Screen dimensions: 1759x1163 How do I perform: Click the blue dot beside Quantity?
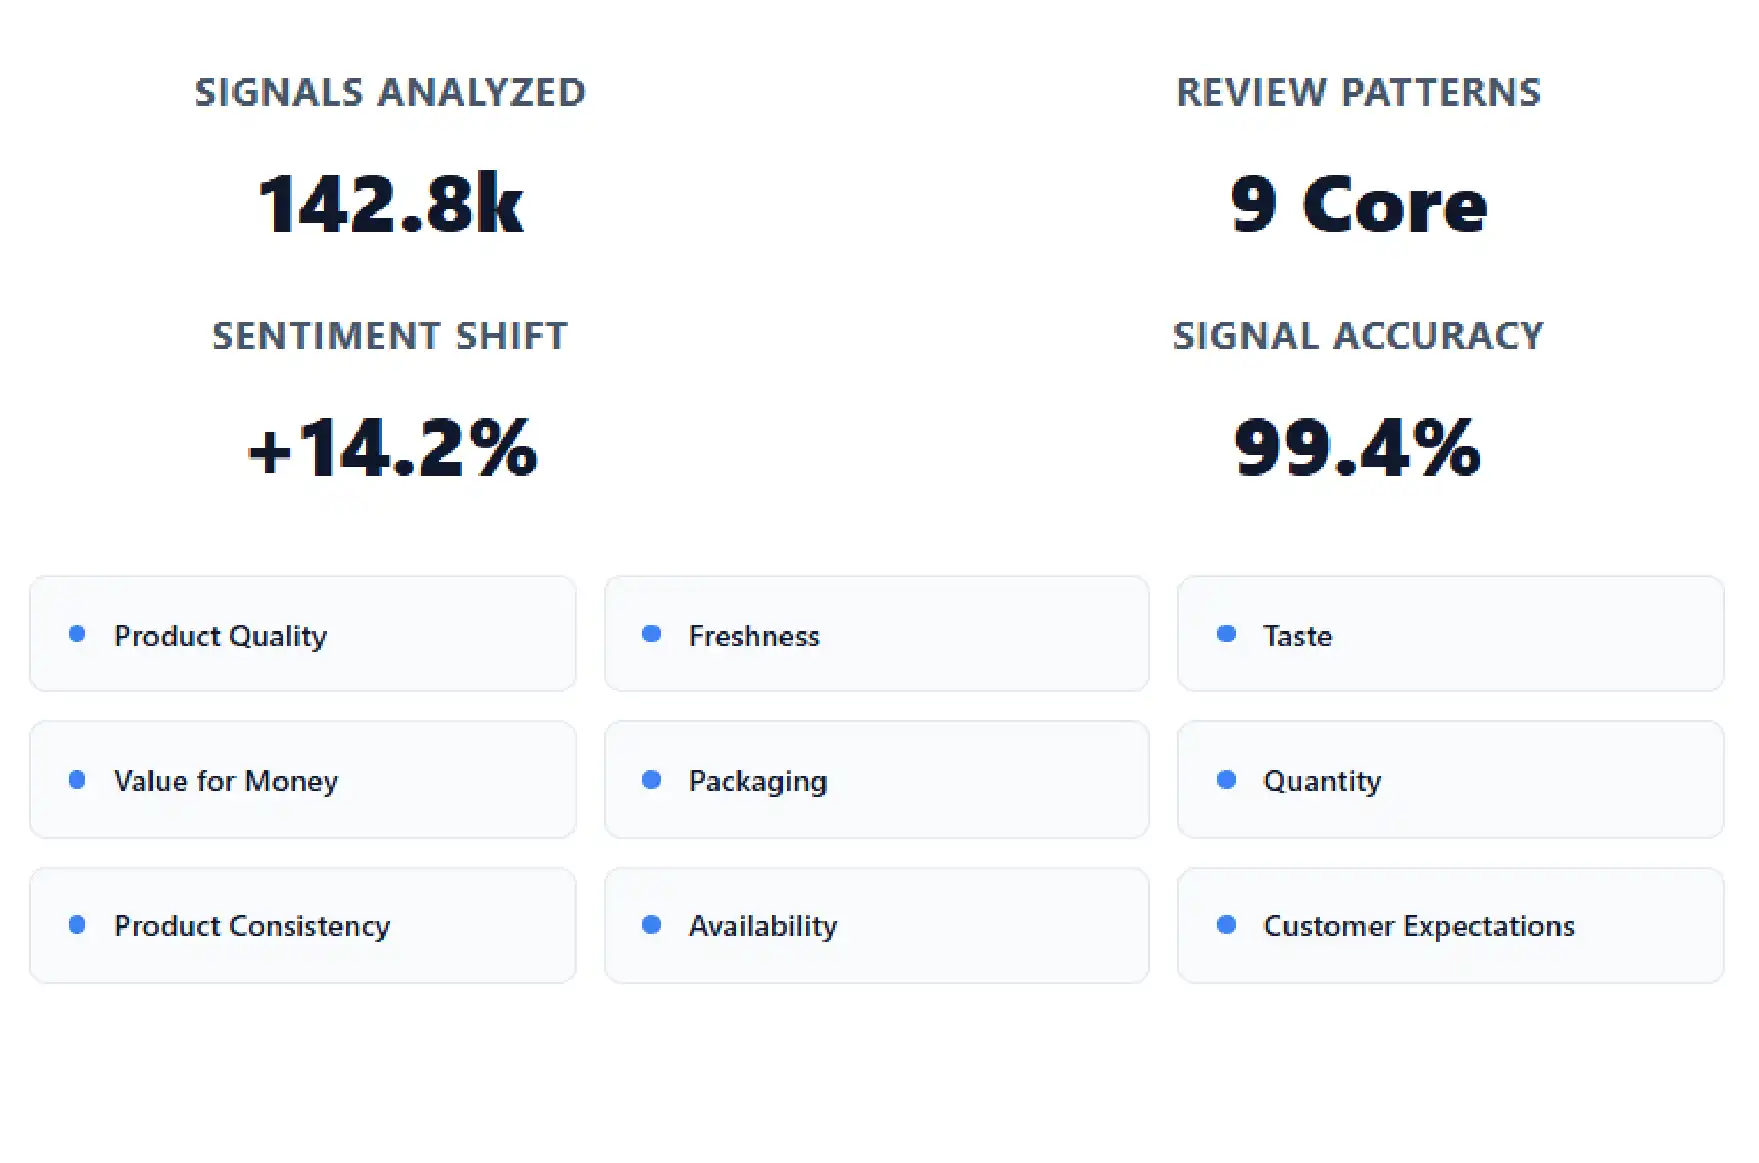(1226, 780)
